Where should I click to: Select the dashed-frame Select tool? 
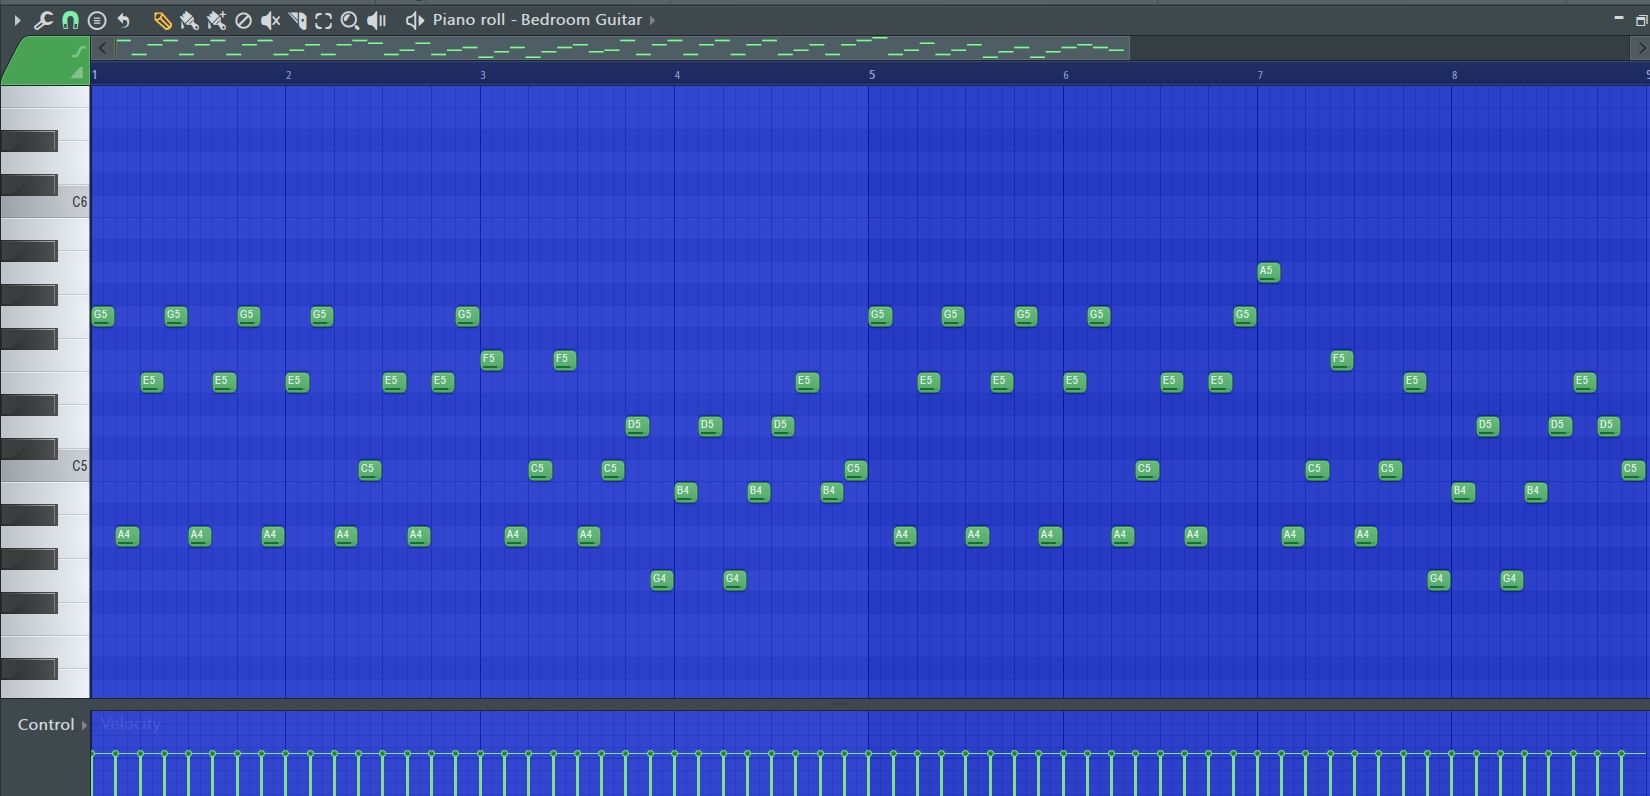click(x=323, y=20)
